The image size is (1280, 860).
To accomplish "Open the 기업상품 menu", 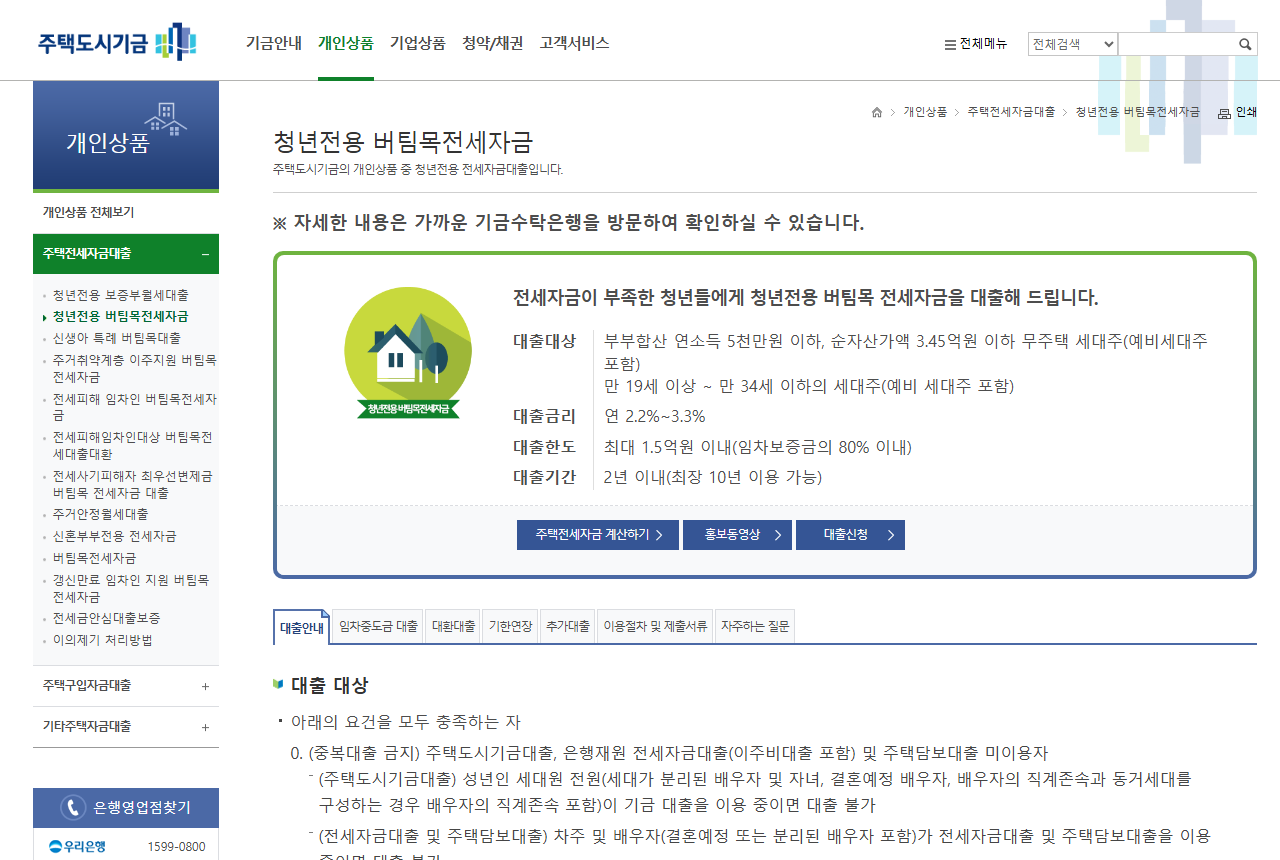I will (418, 43).
